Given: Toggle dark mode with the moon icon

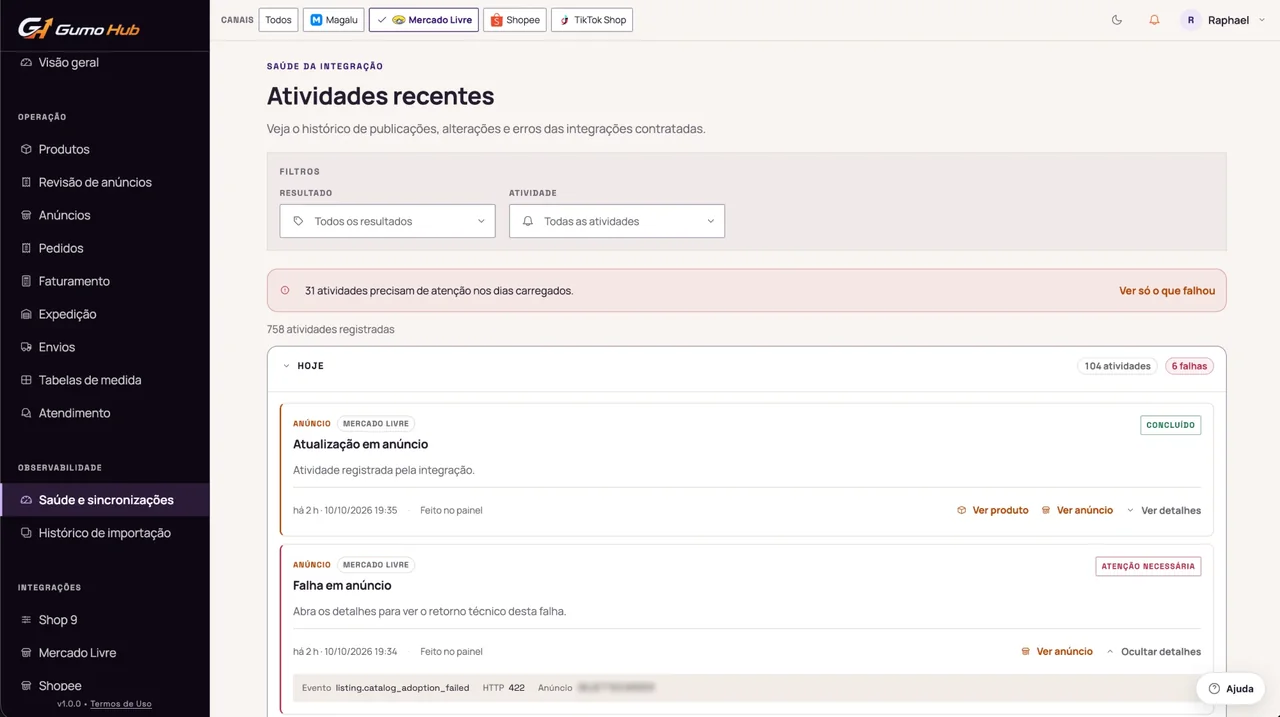Looking at the screenshot, I should [x=1117, y=20].
